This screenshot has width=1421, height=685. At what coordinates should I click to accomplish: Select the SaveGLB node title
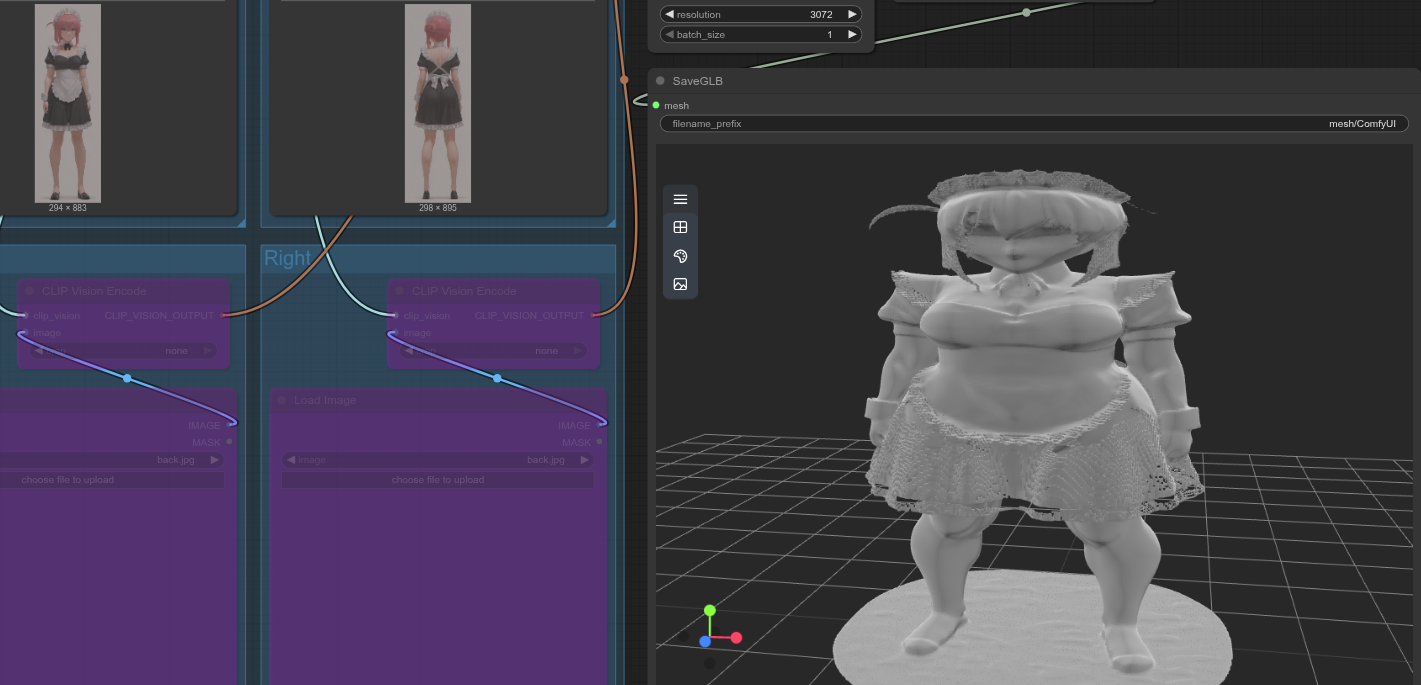coord(697,81)
